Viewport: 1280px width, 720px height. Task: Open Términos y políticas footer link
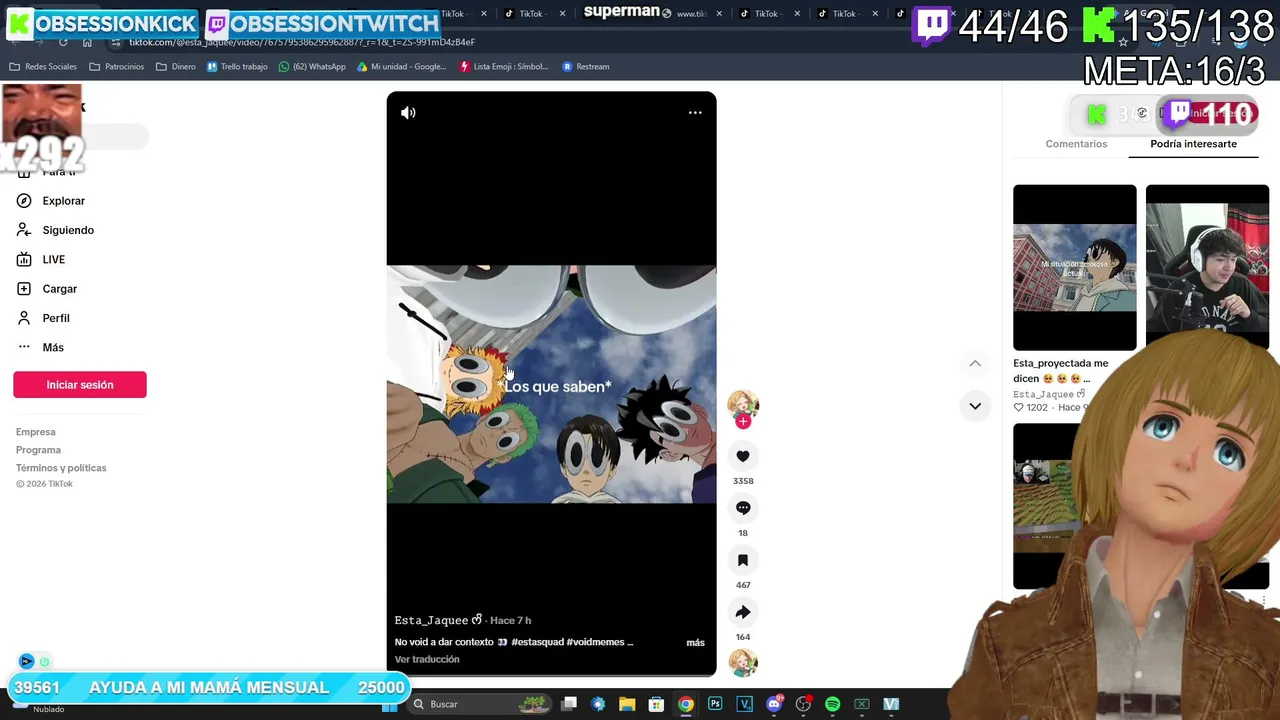click(61, 468)
